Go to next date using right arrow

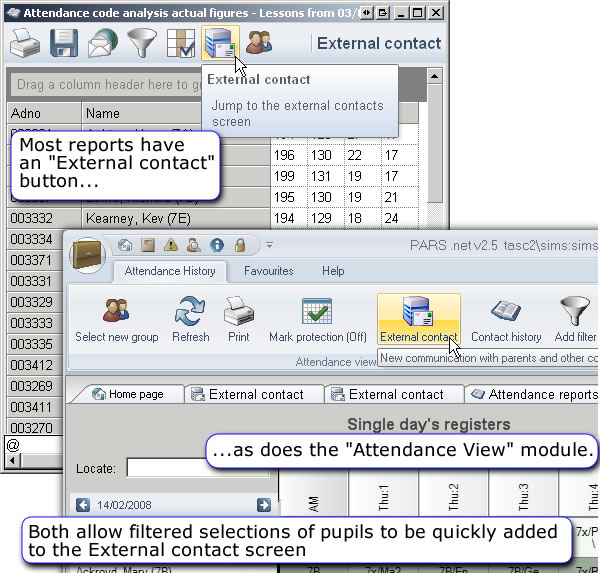264,506
